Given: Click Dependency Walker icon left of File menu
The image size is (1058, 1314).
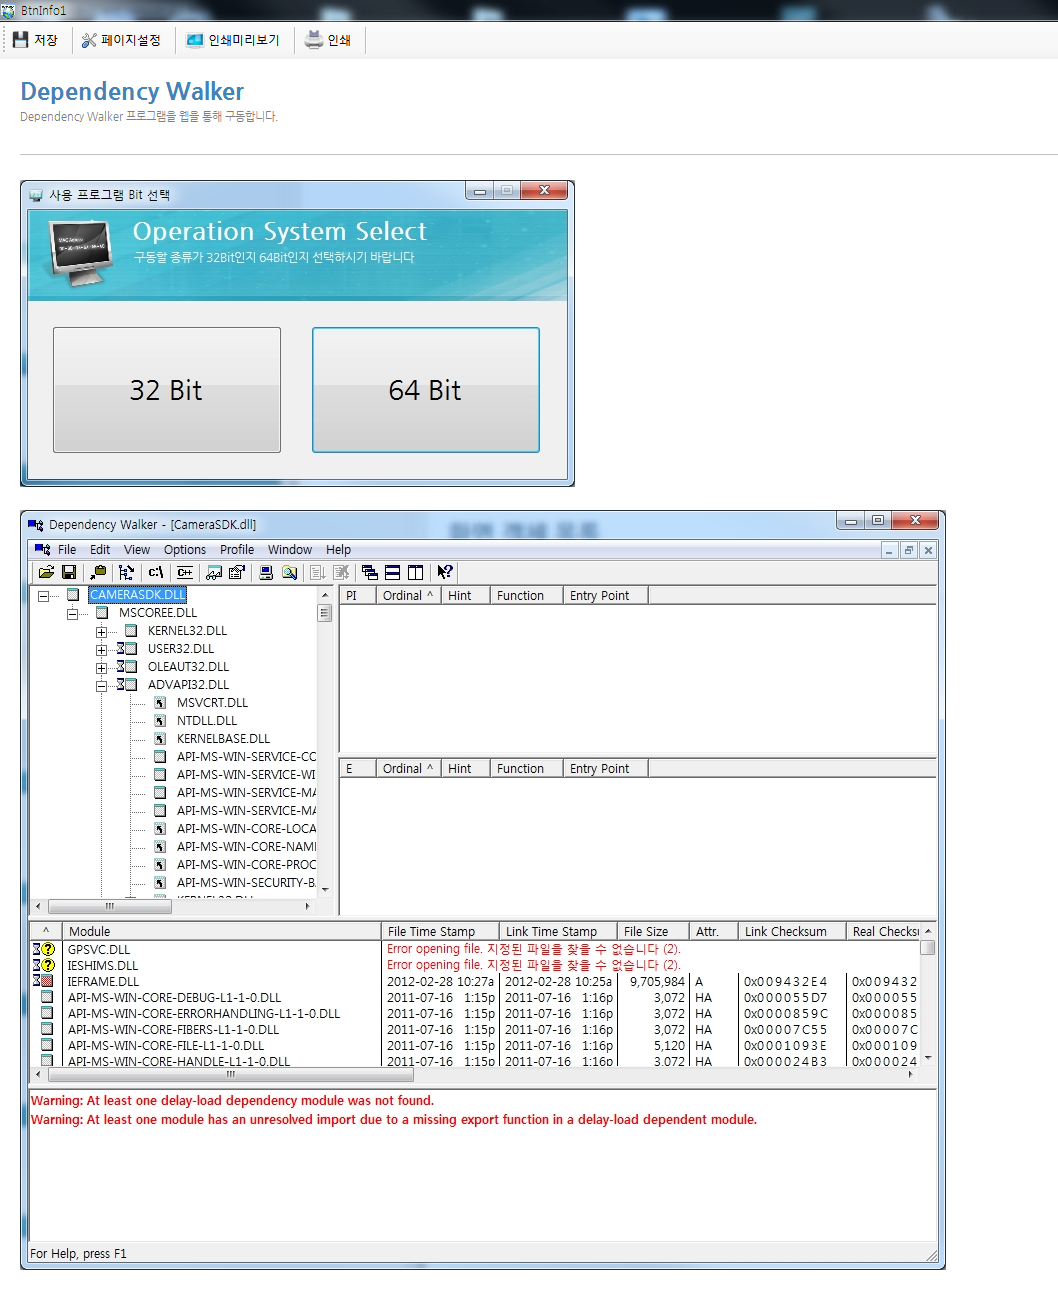Looking at the screenshot, I should point(42,549).
